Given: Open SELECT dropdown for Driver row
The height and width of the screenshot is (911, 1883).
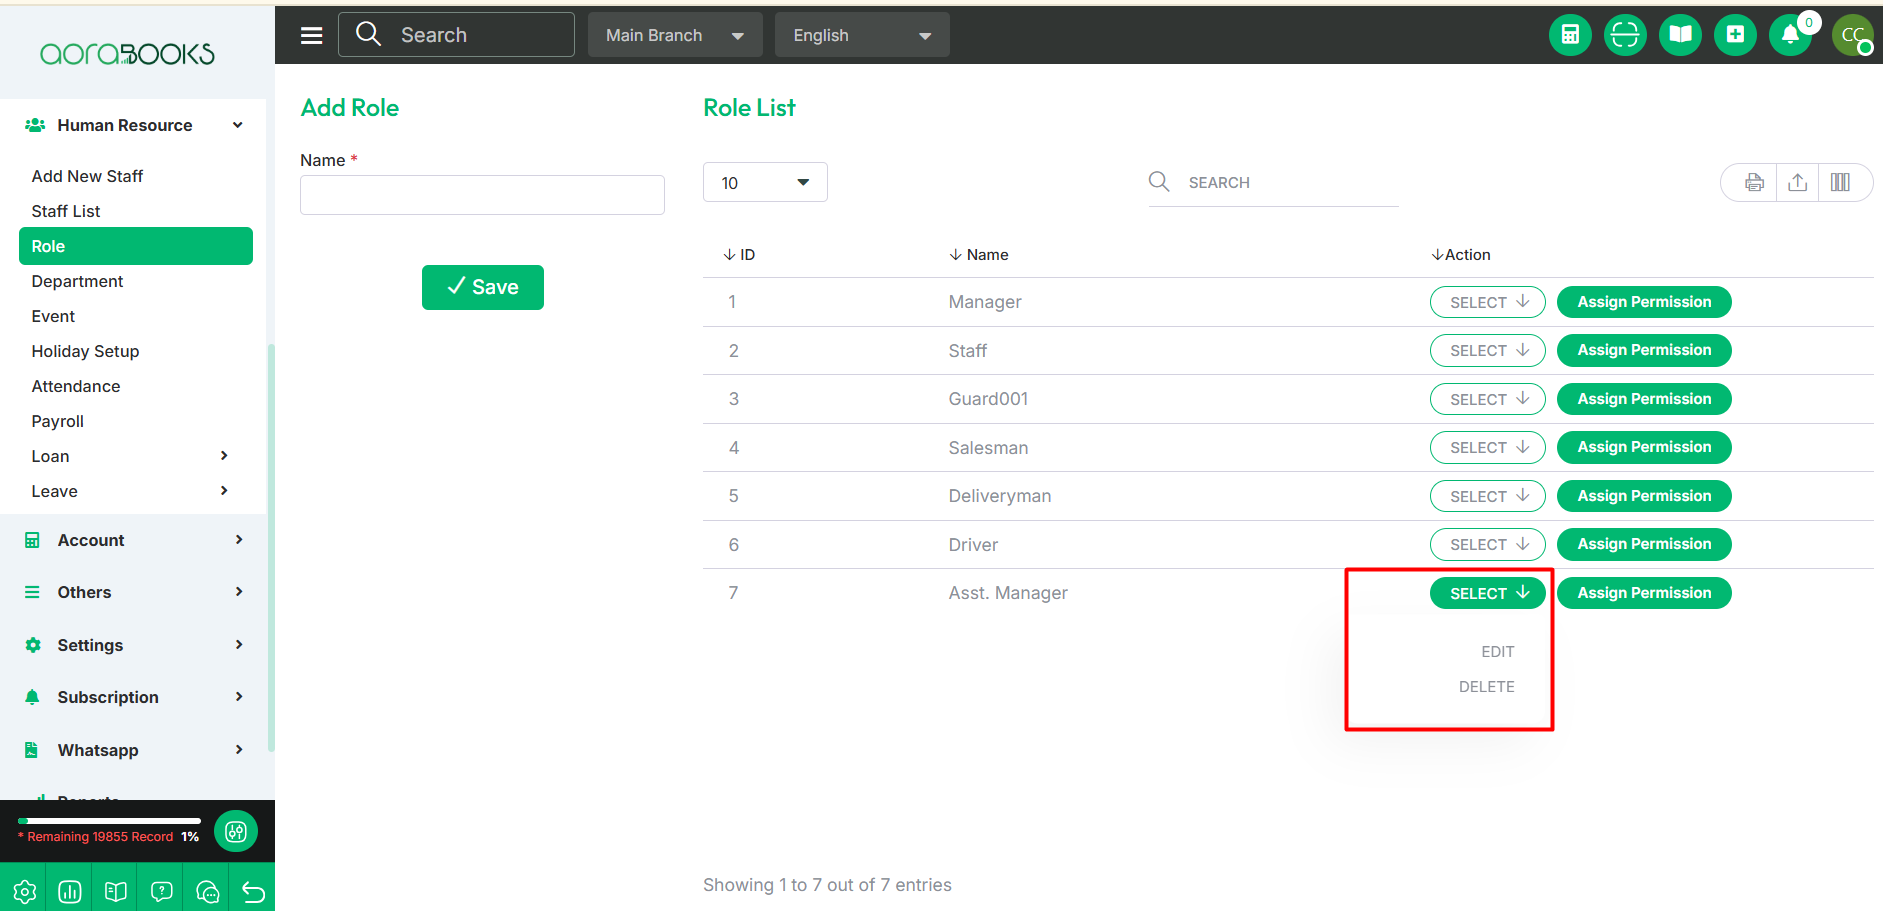Looking at the screenshot, I should point(1488,544).
